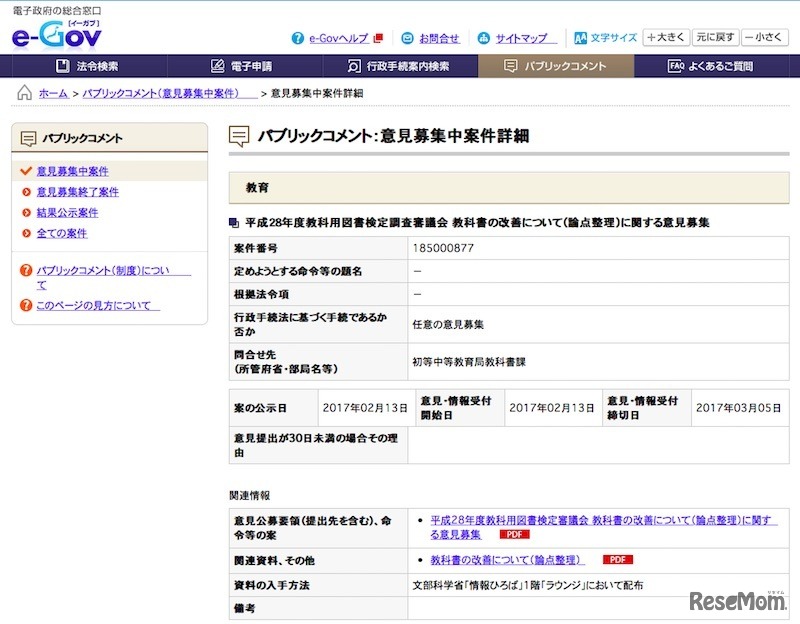Click the お問合せ mail icon

407,38
